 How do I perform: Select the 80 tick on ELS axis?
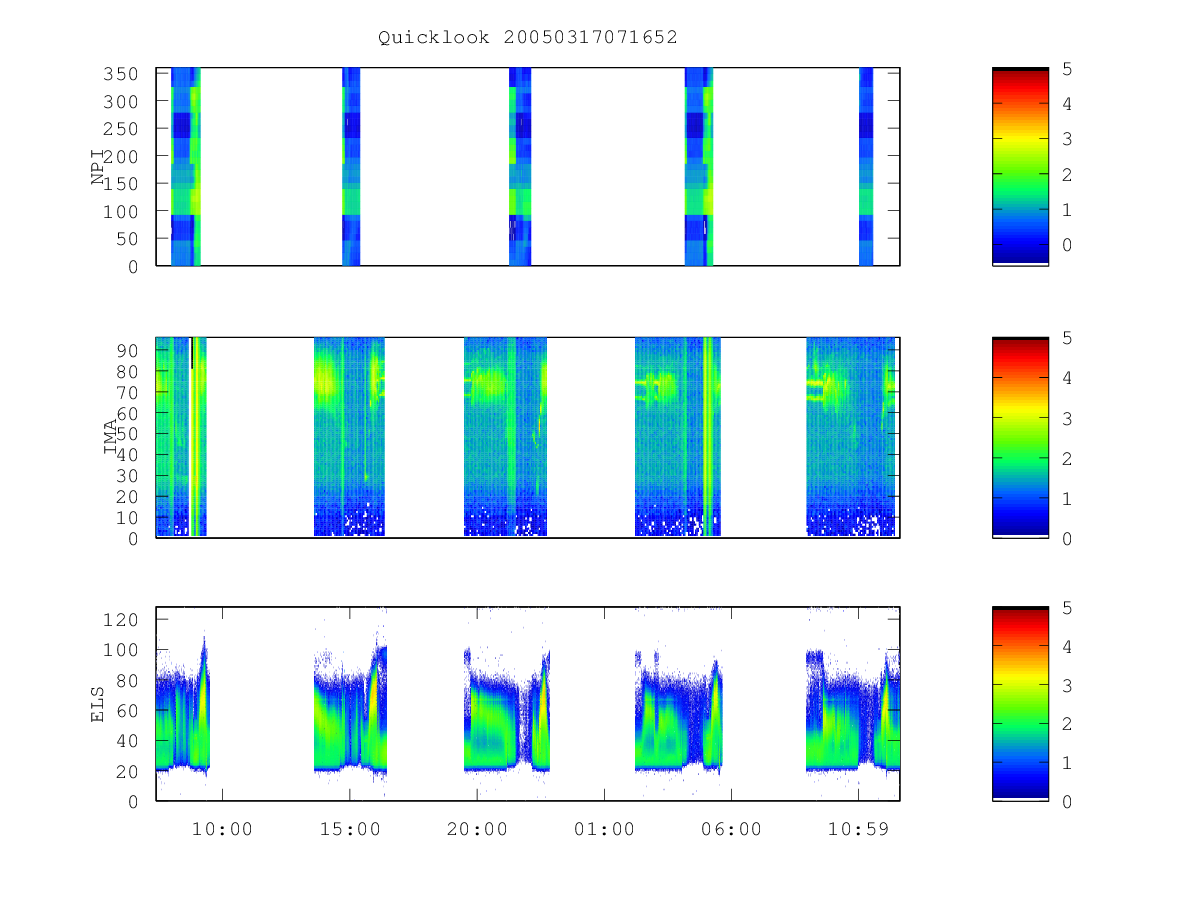[x=129, y=680]
